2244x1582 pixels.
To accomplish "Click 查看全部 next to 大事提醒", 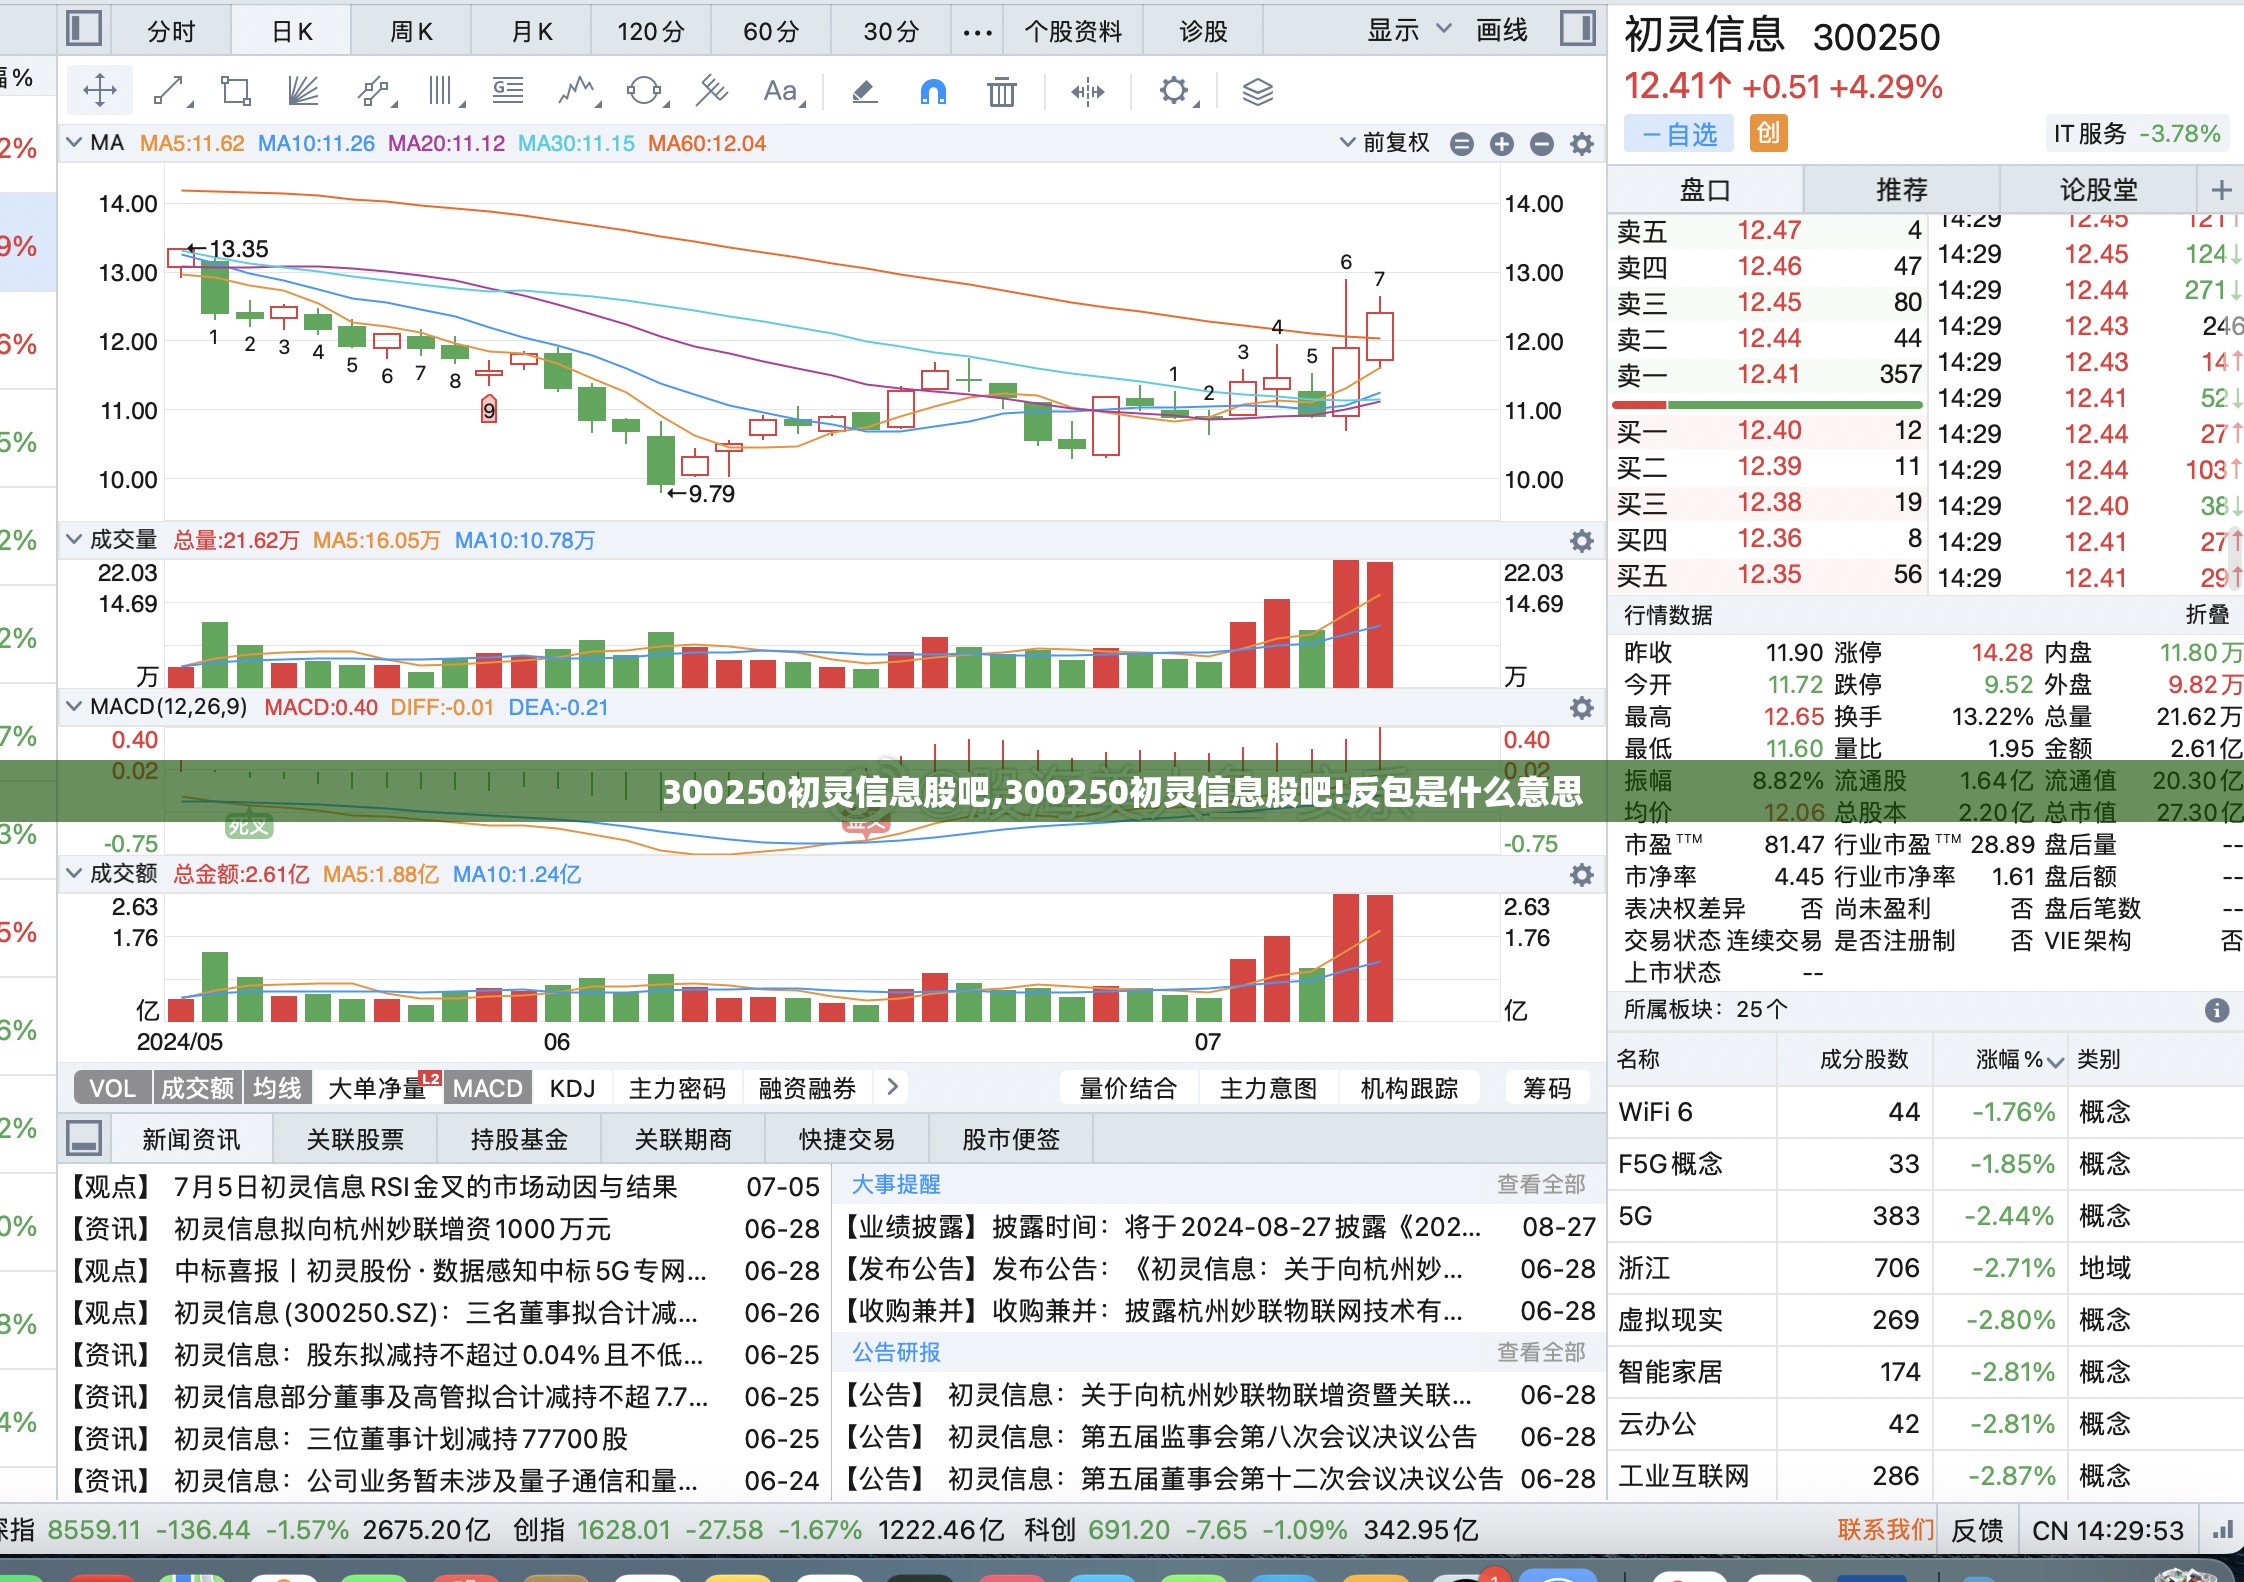I will click(x=1541, y=1185).
